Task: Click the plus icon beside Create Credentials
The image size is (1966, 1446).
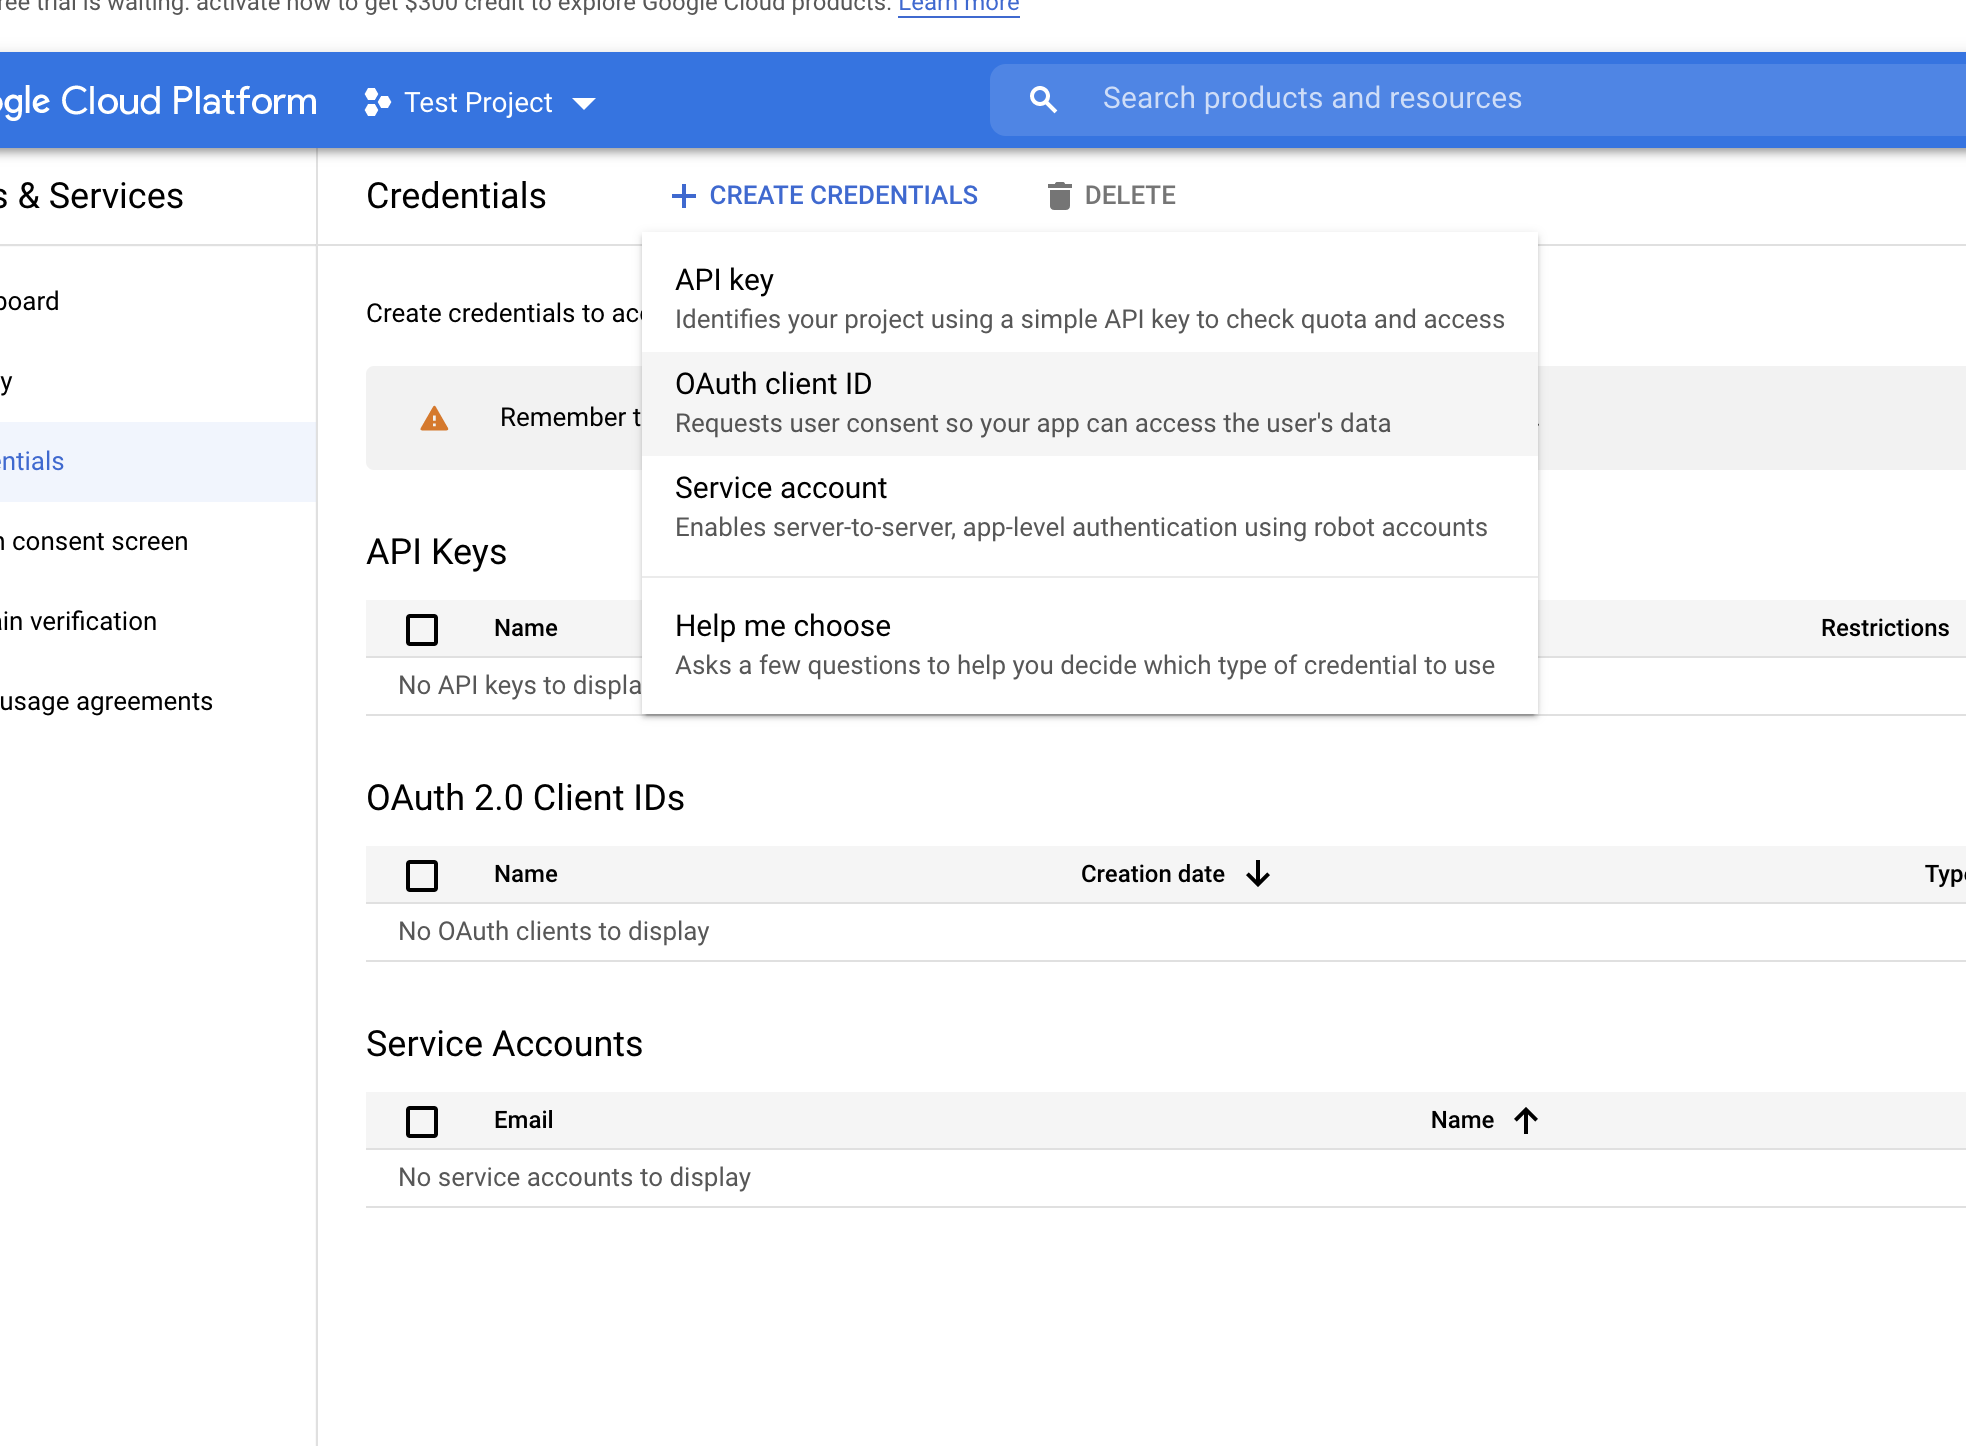Action: [x=683, y=196]
